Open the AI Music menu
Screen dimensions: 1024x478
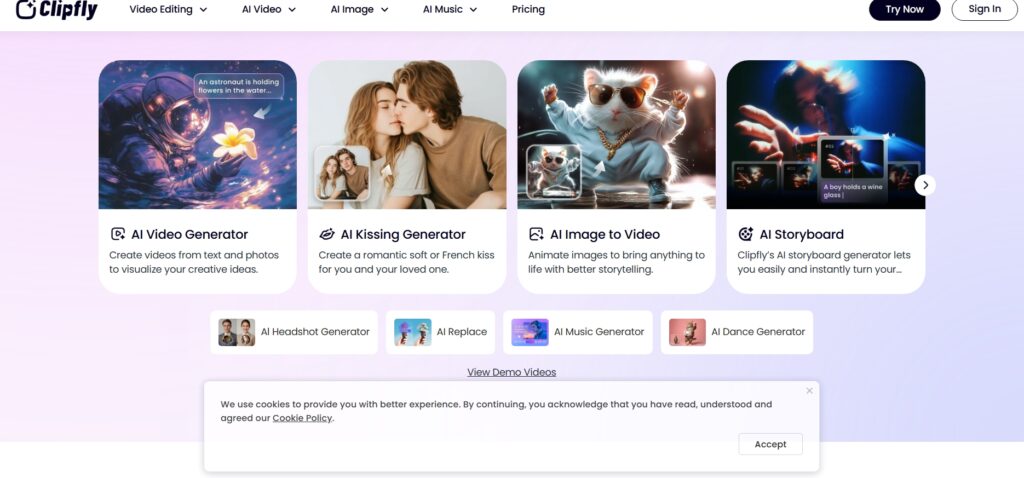450,9
